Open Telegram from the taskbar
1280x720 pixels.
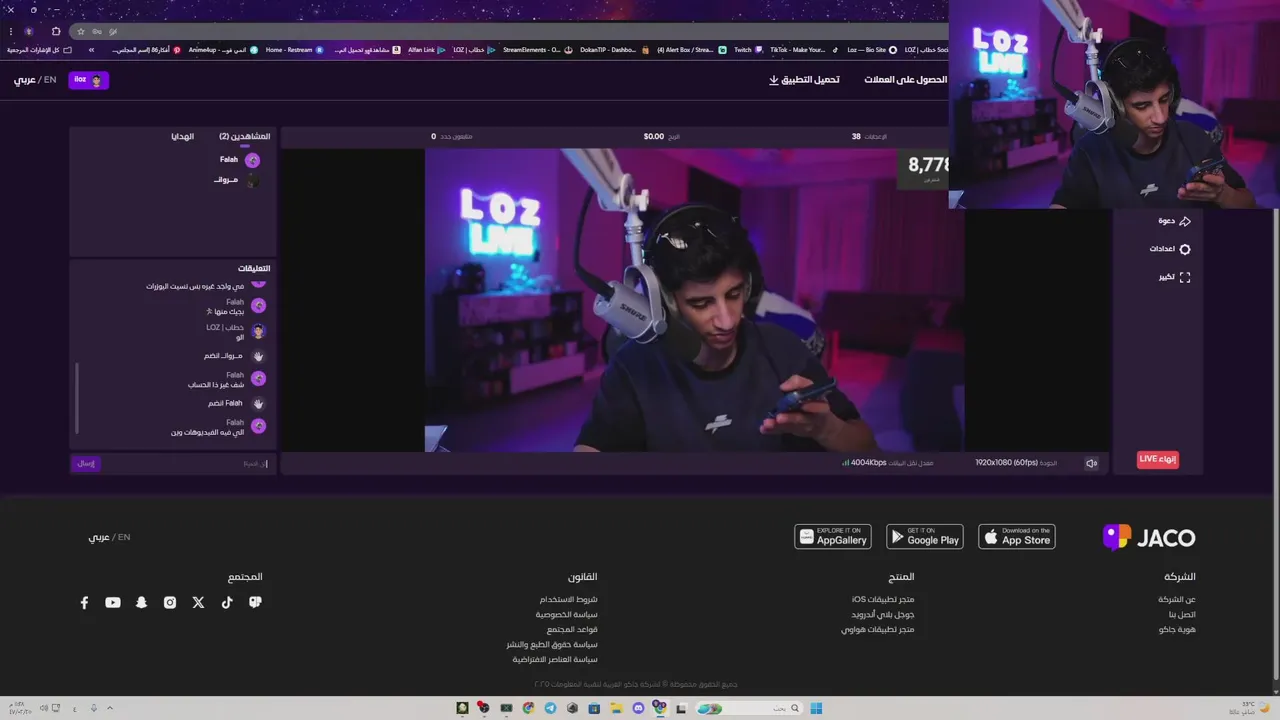[550, 708]
